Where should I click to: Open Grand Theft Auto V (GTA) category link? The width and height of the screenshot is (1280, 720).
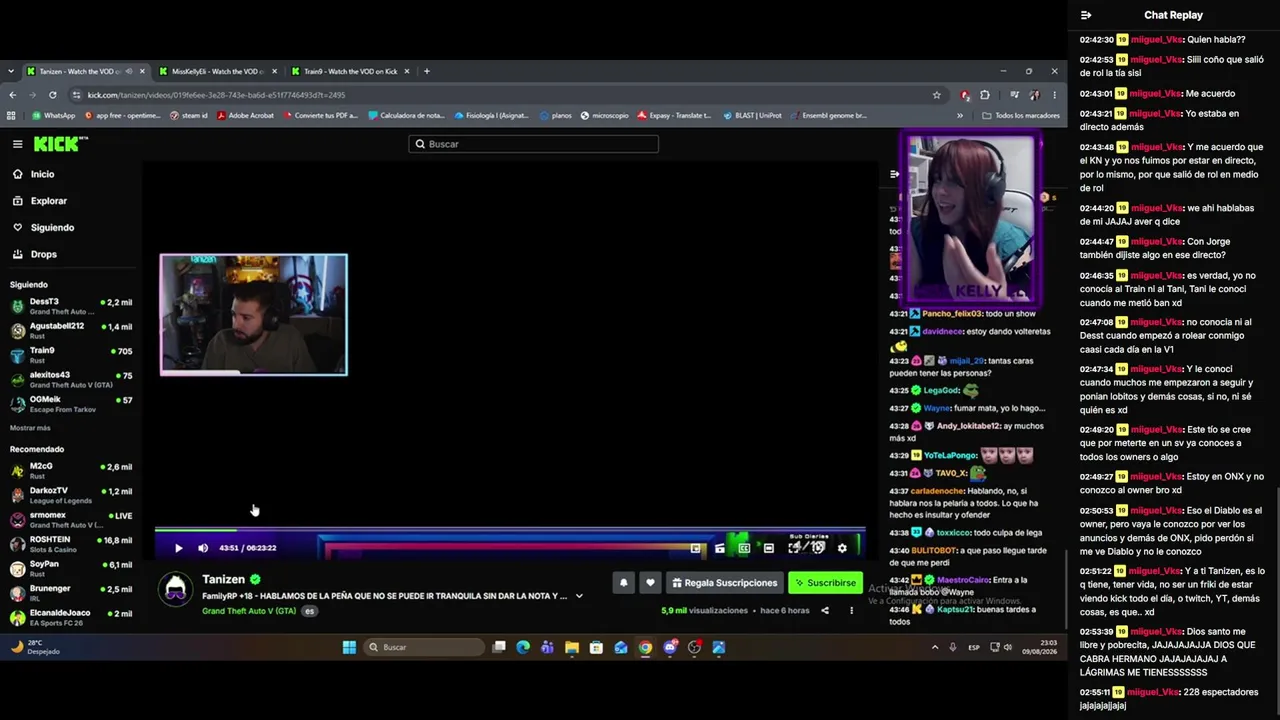pos(249,610)
